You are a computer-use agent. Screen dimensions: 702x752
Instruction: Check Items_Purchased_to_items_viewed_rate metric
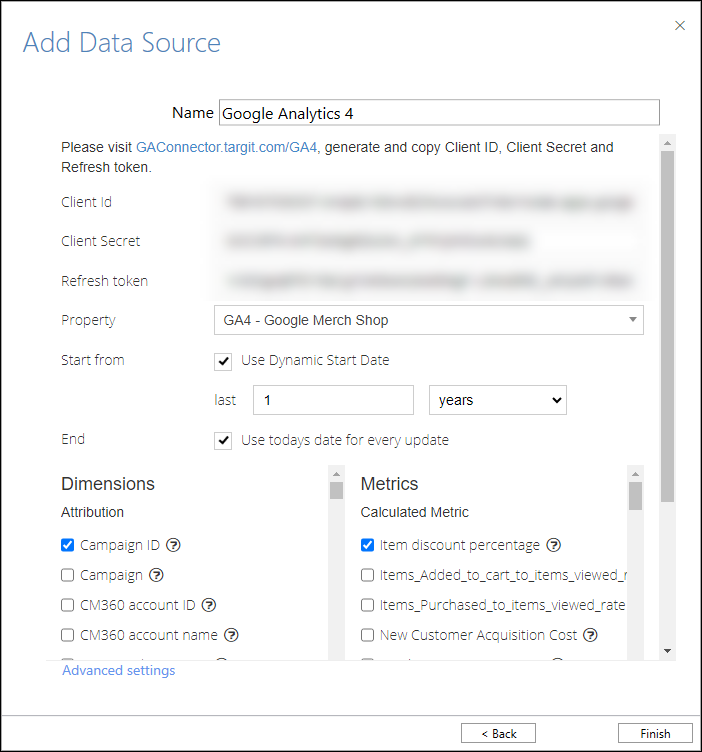367,605
